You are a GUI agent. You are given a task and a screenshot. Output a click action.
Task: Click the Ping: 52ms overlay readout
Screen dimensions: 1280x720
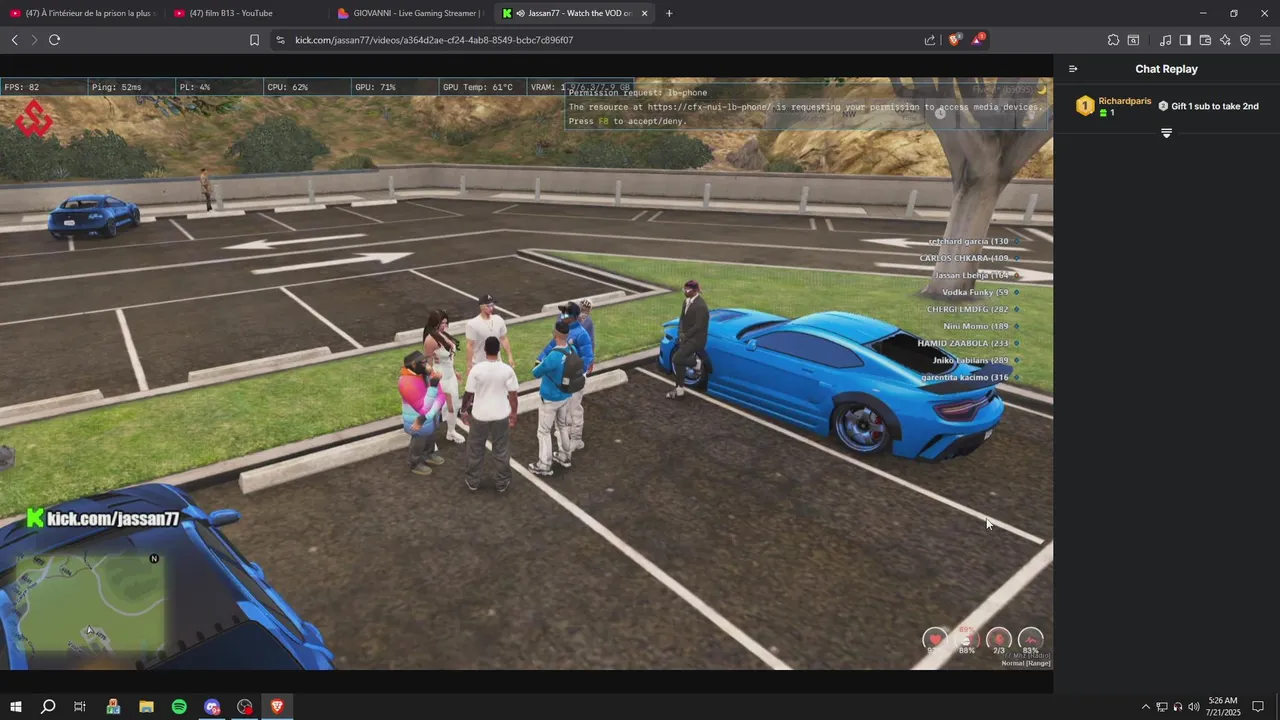tap(116, 87)
